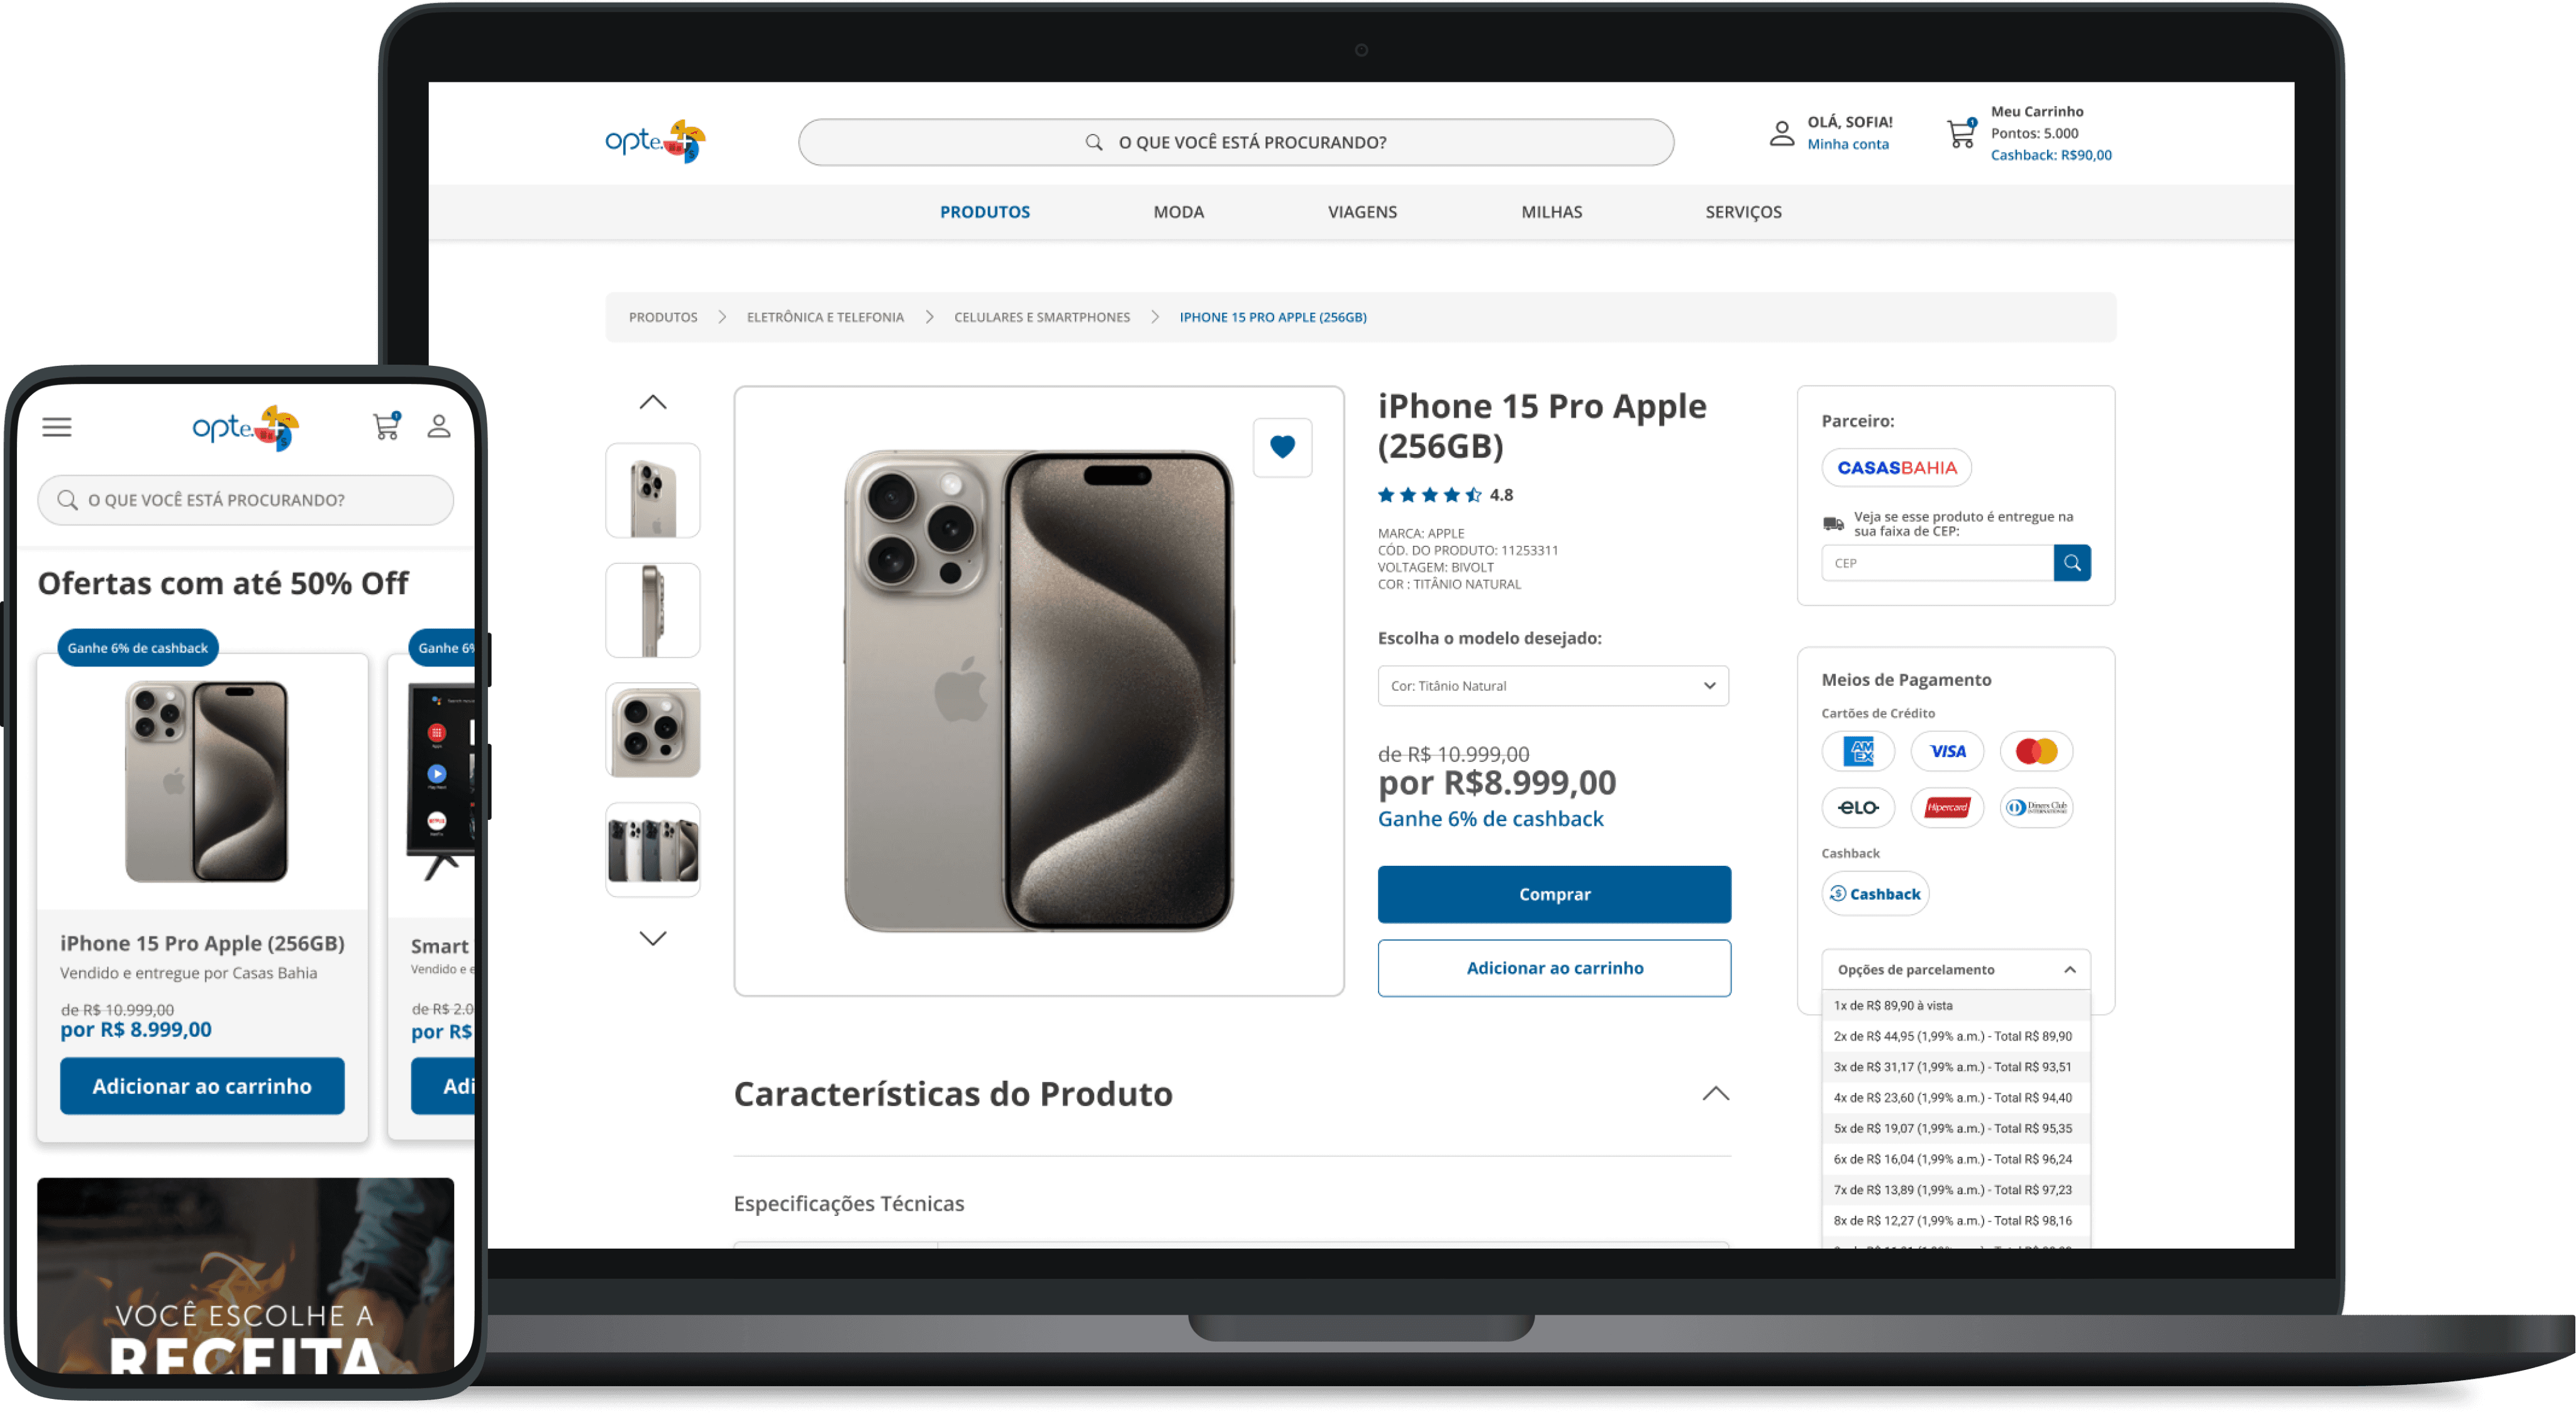Open the MODA menu tab
The width and height of the screenshot is (2576, 1414).
coord(1178,212)
